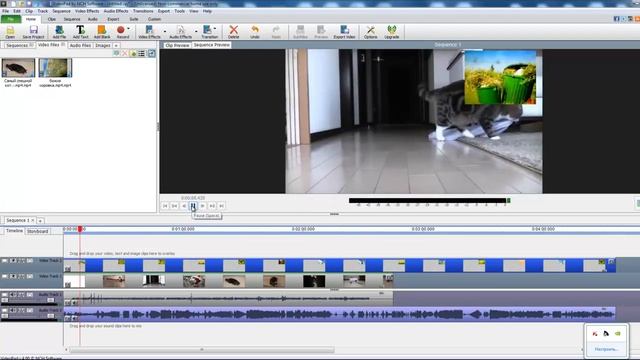
Task: Switch to the Clip Preview tab
Action: [177, 45]
